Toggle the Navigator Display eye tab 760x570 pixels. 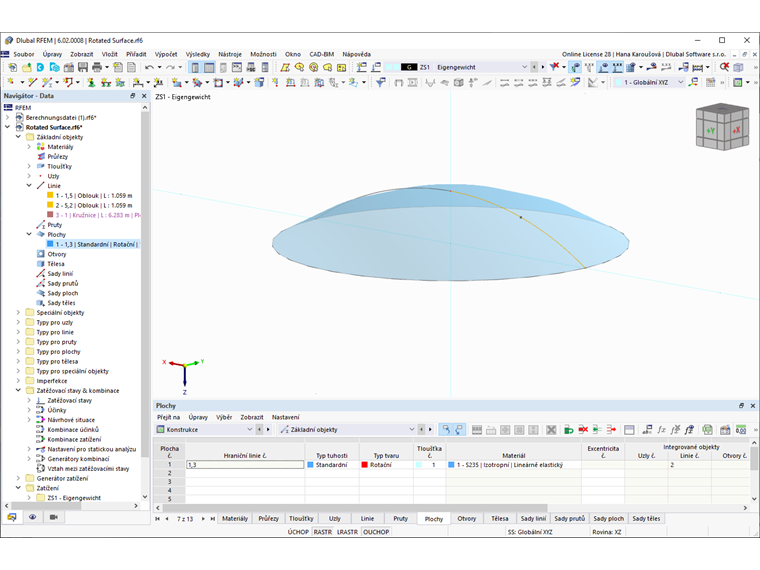point(32,517)
